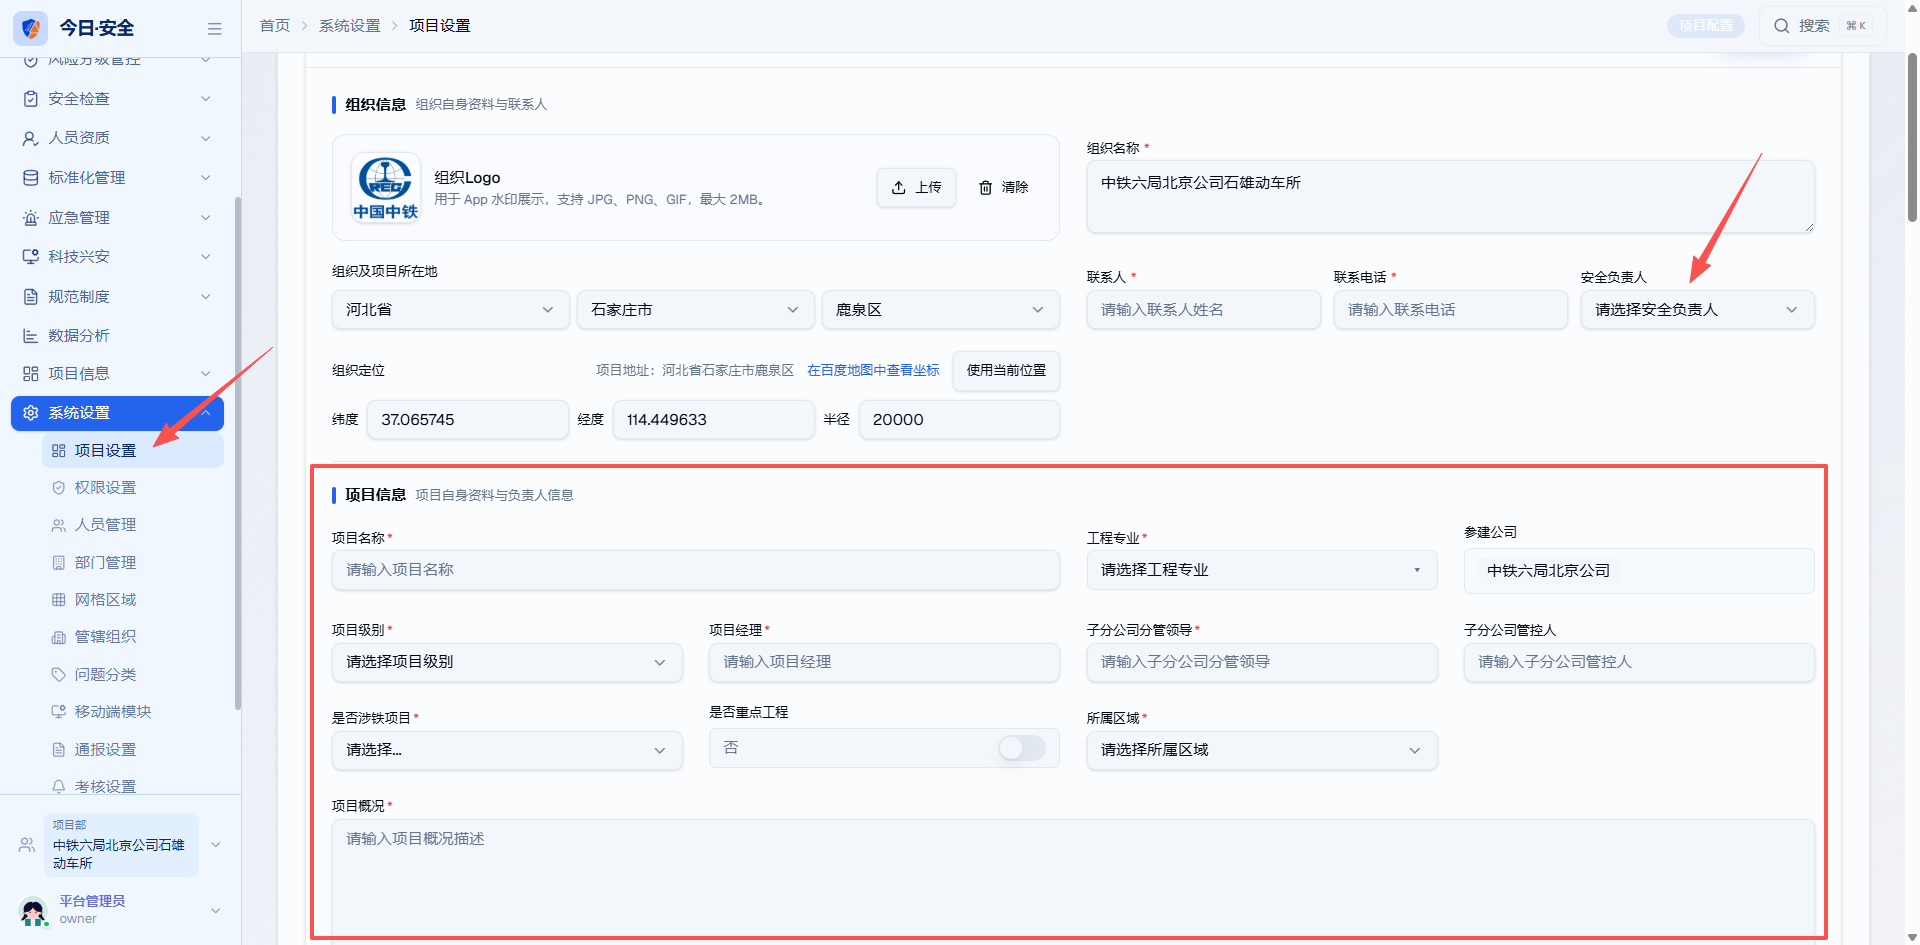Open the 石家庄市 city dropdown
The image size is (1920, 945).
pyautogui.click(x=695, y=310)
